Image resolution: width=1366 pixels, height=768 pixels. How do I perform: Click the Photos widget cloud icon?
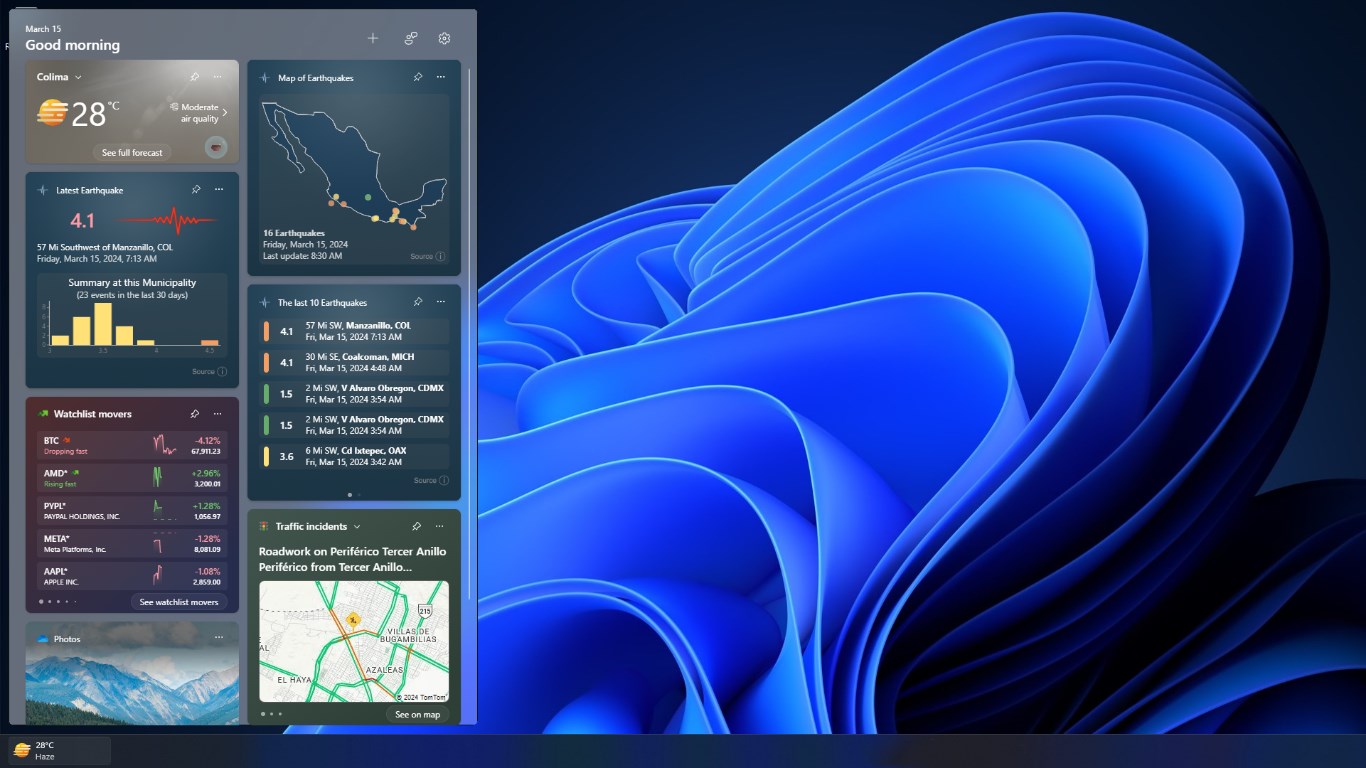[42, 639]
